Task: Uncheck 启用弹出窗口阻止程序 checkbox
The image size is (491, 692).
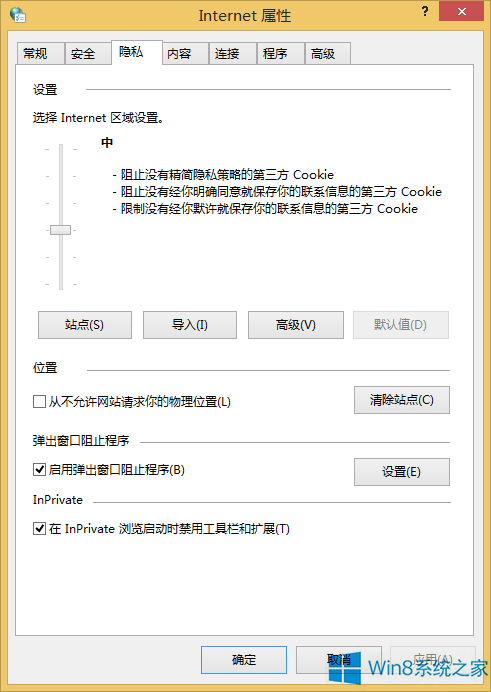Action: [39, 469]
